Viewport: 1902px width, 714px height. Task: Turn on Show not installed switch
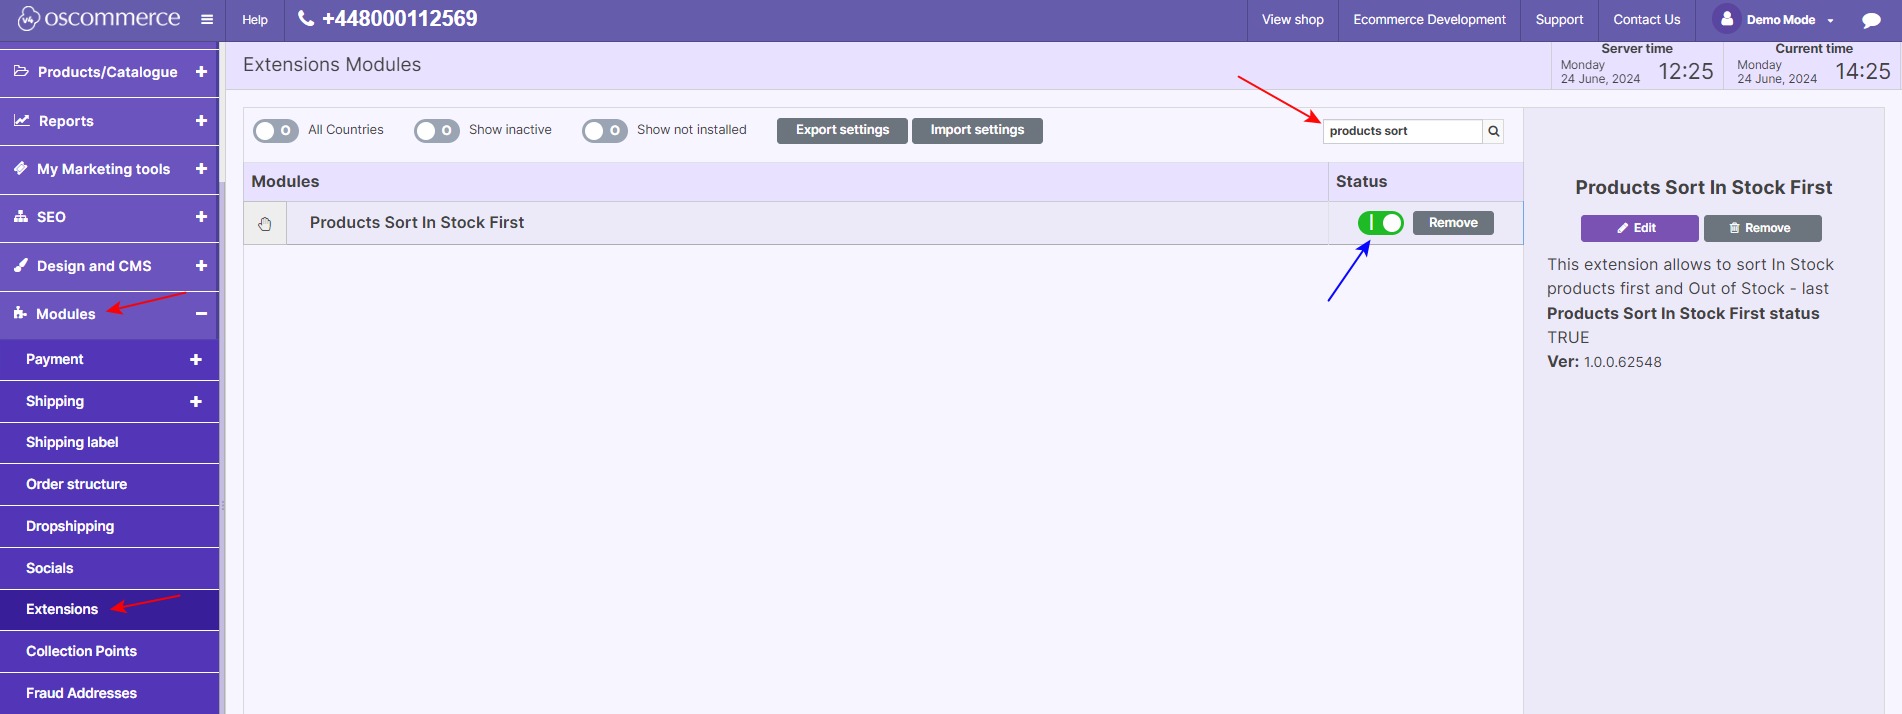click(x=604, y=131)
